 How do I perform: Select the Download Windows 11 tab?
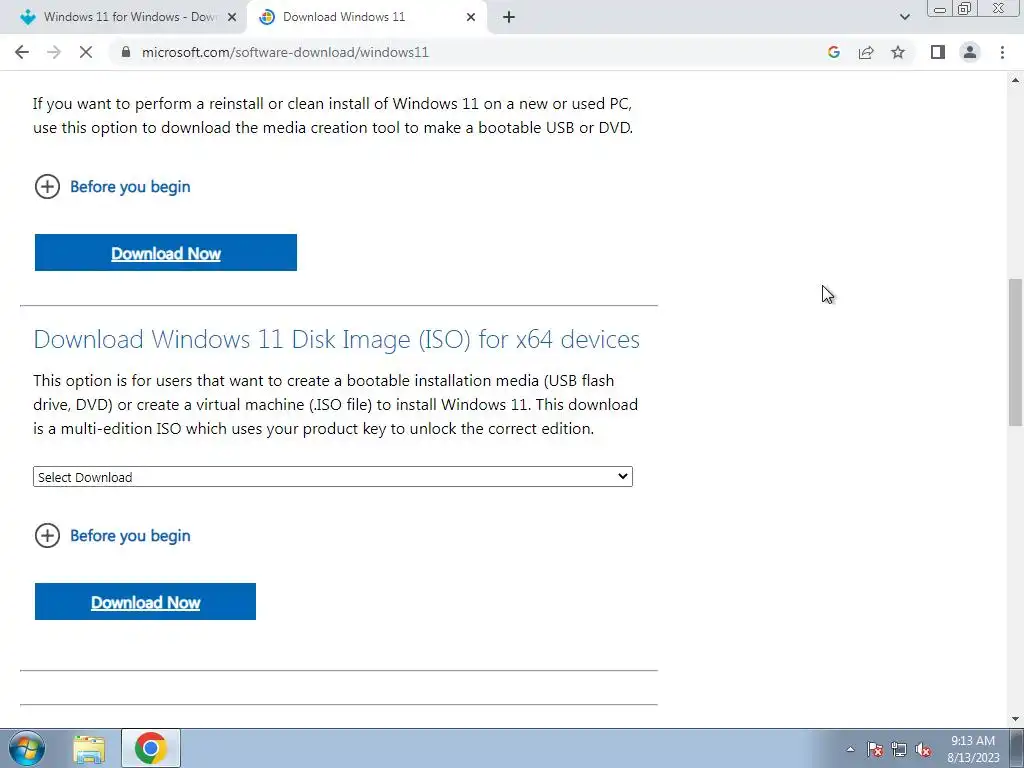pos(367,17)
